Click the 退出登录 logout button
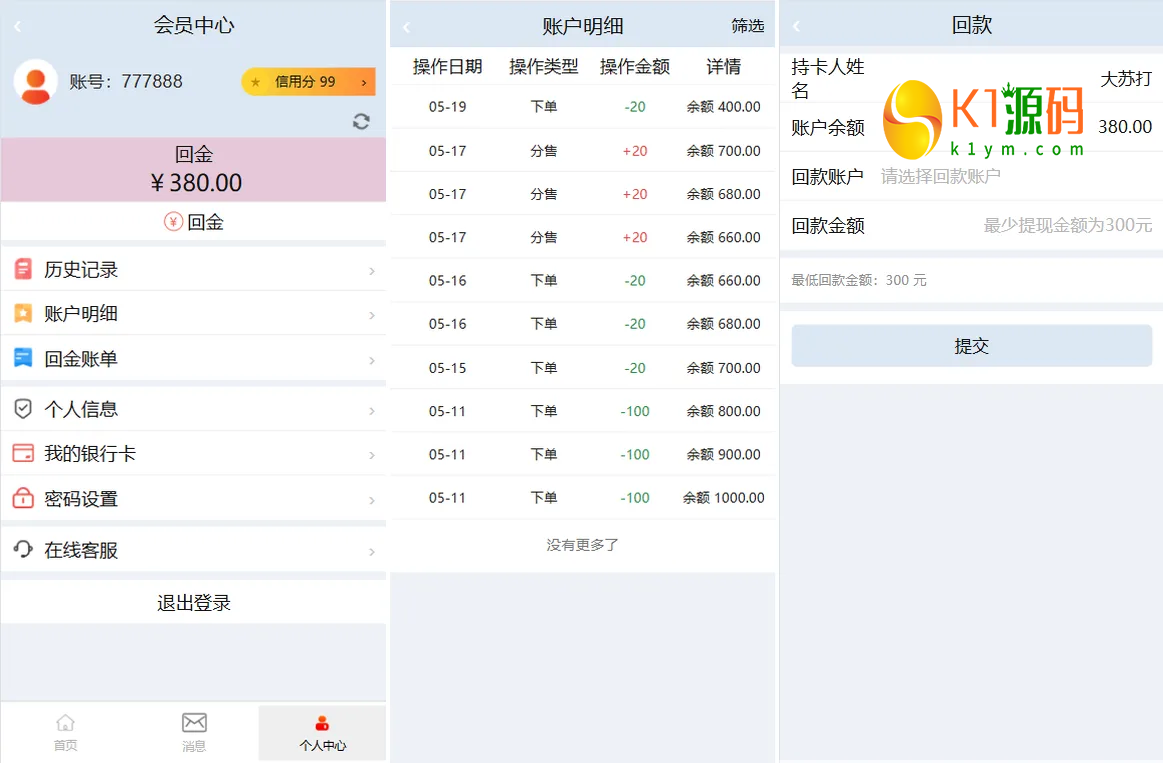Viewport: 1163px width, 763px height. pos(194,603)
